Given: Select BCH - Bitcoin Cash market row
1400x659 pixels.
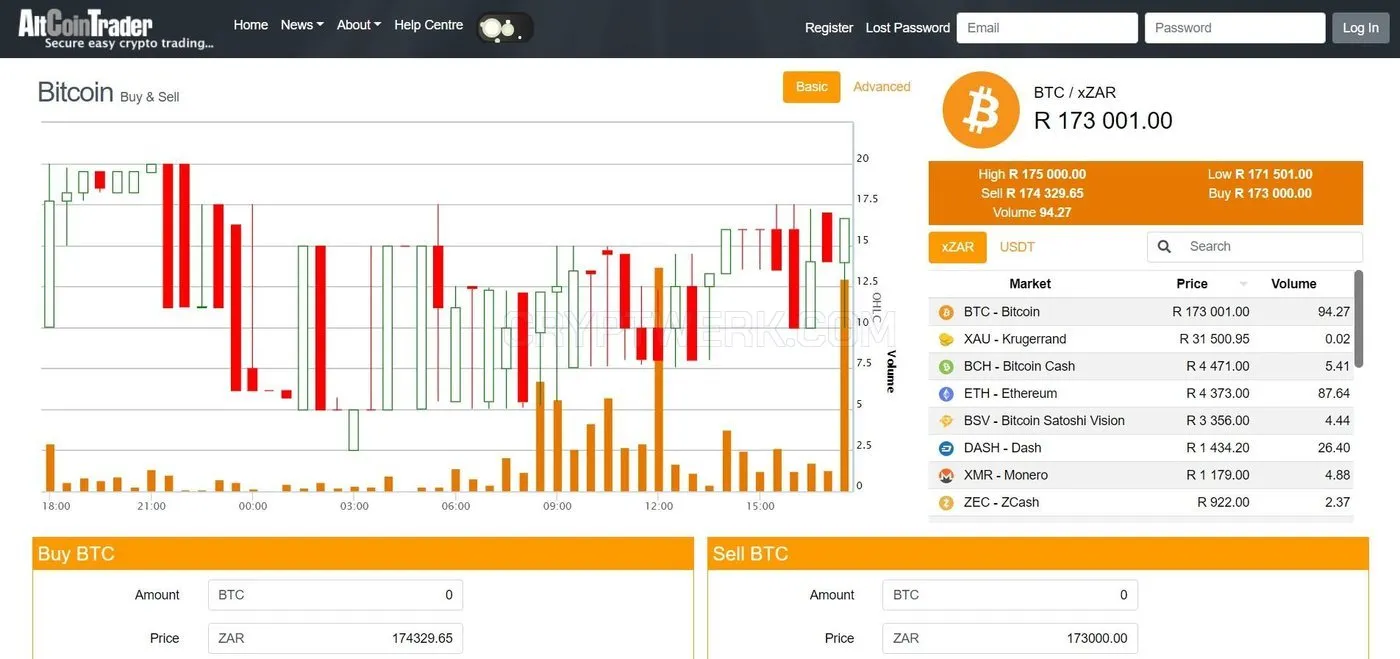Looking at the screenshot, I should [1140, 367].
